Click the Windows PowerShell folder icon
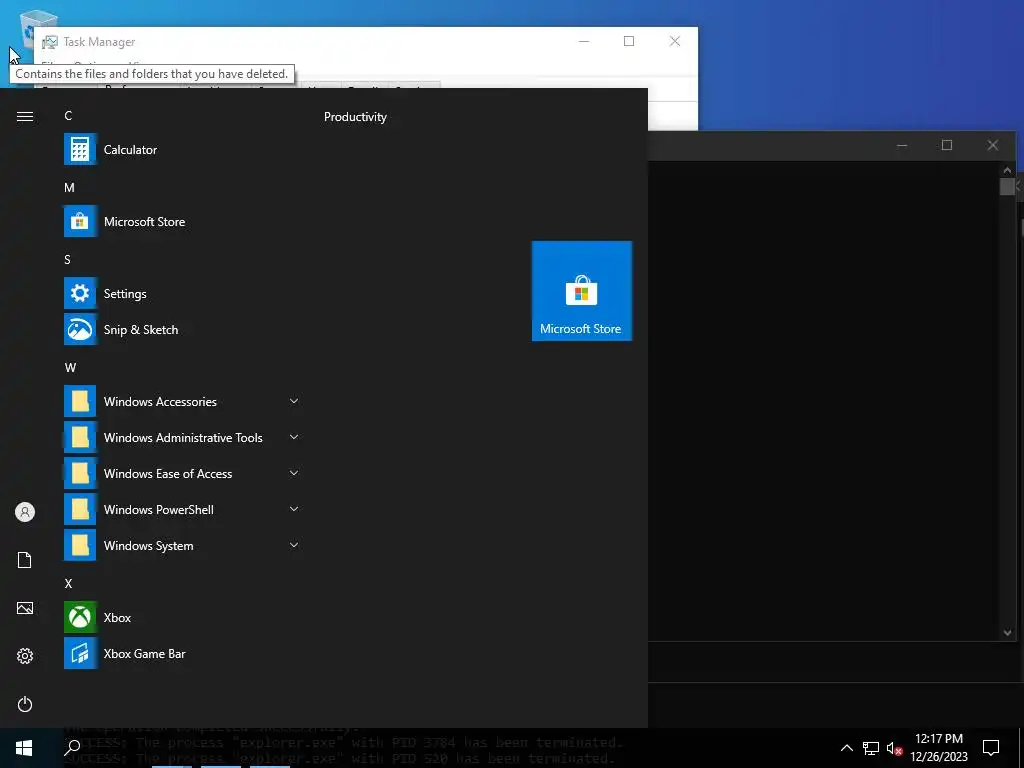 pyautogui.click(x=80, y=509)
